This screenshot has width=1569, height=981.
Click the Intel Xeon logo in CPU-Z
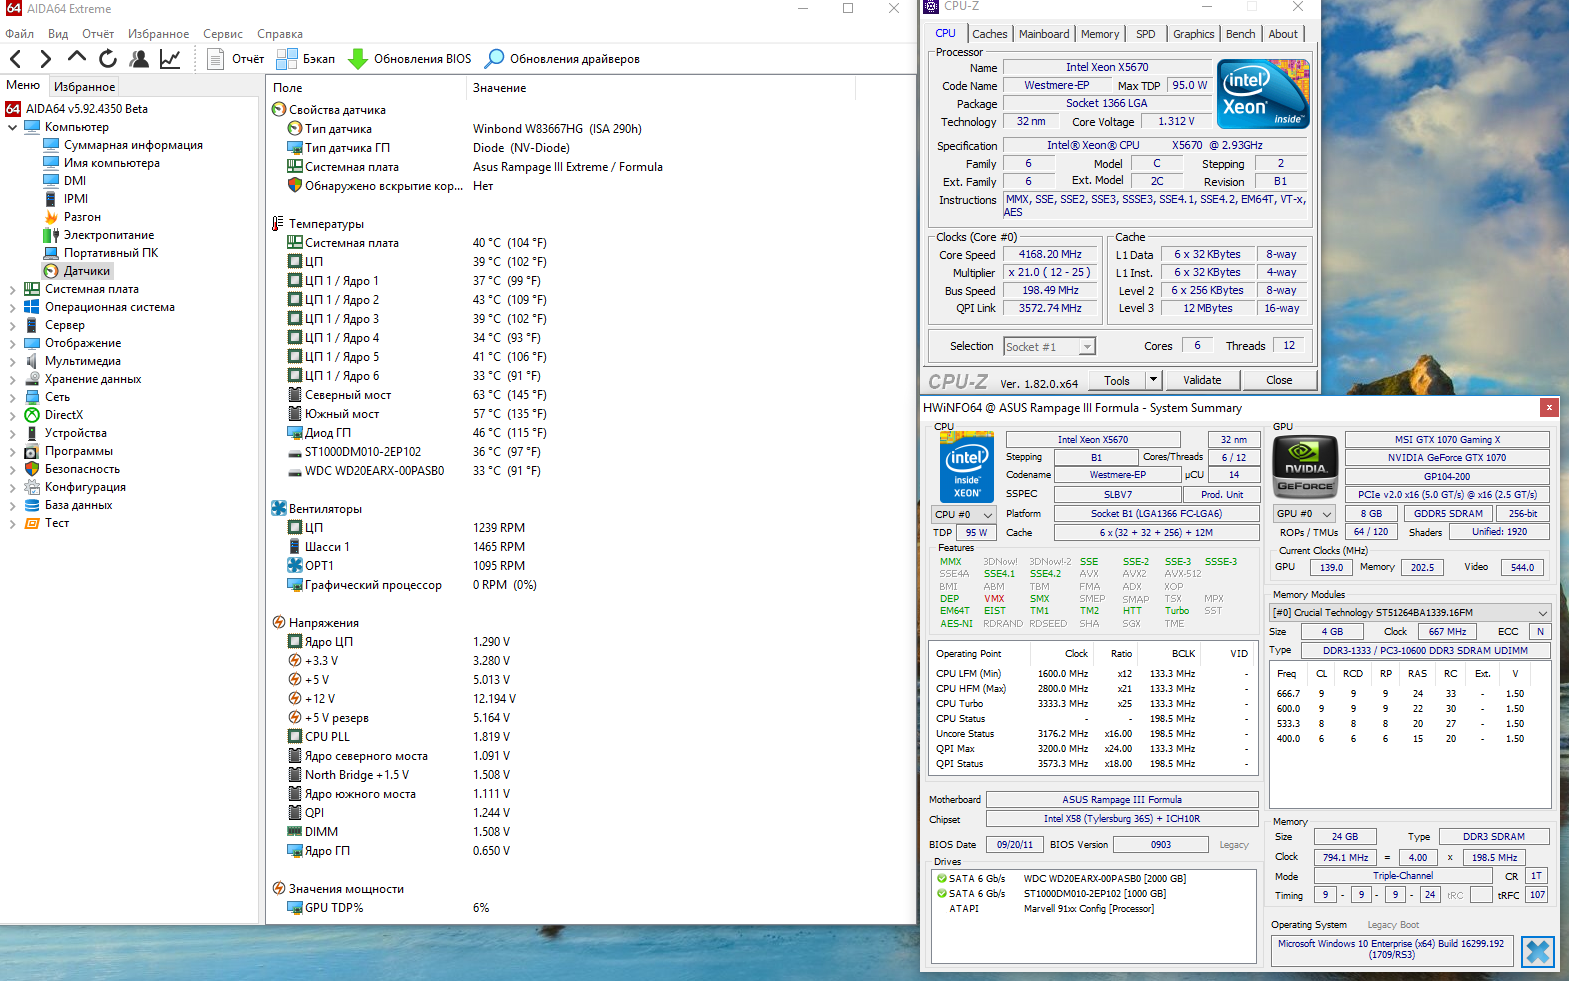coord(1264,94)
